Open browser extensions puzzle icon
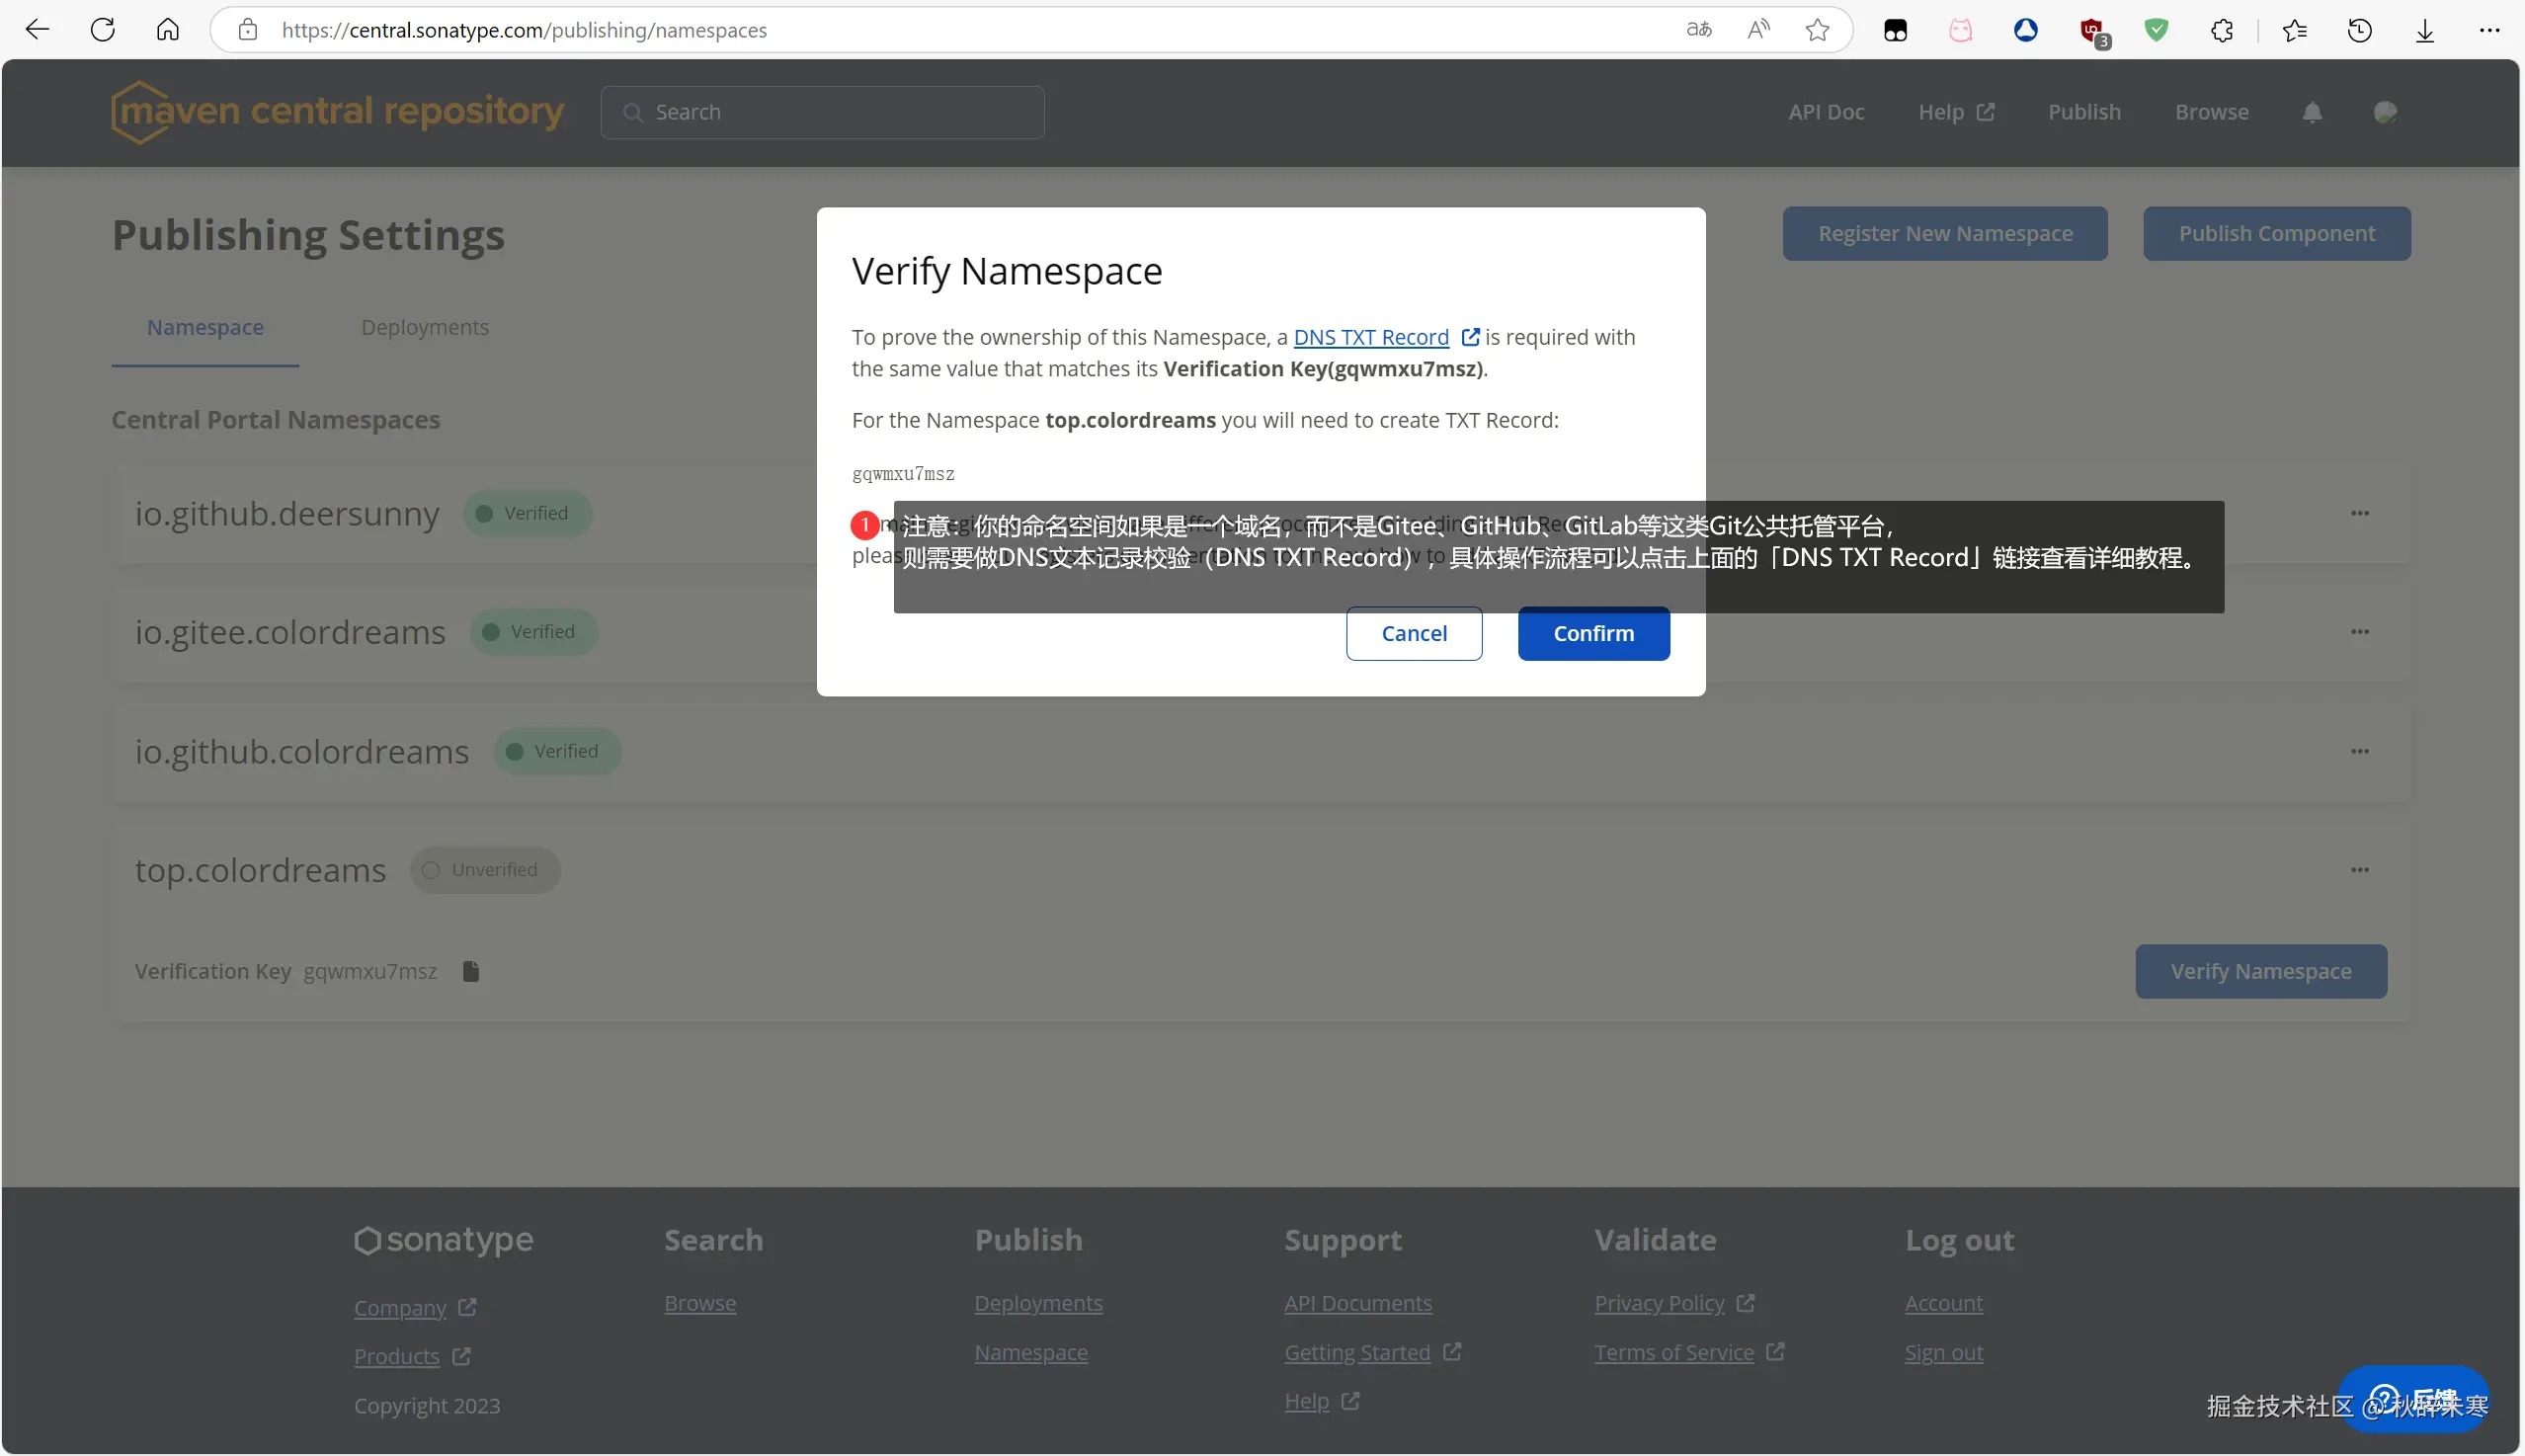This screenshot has height=1456, width=2525. tap(2222, 30)
